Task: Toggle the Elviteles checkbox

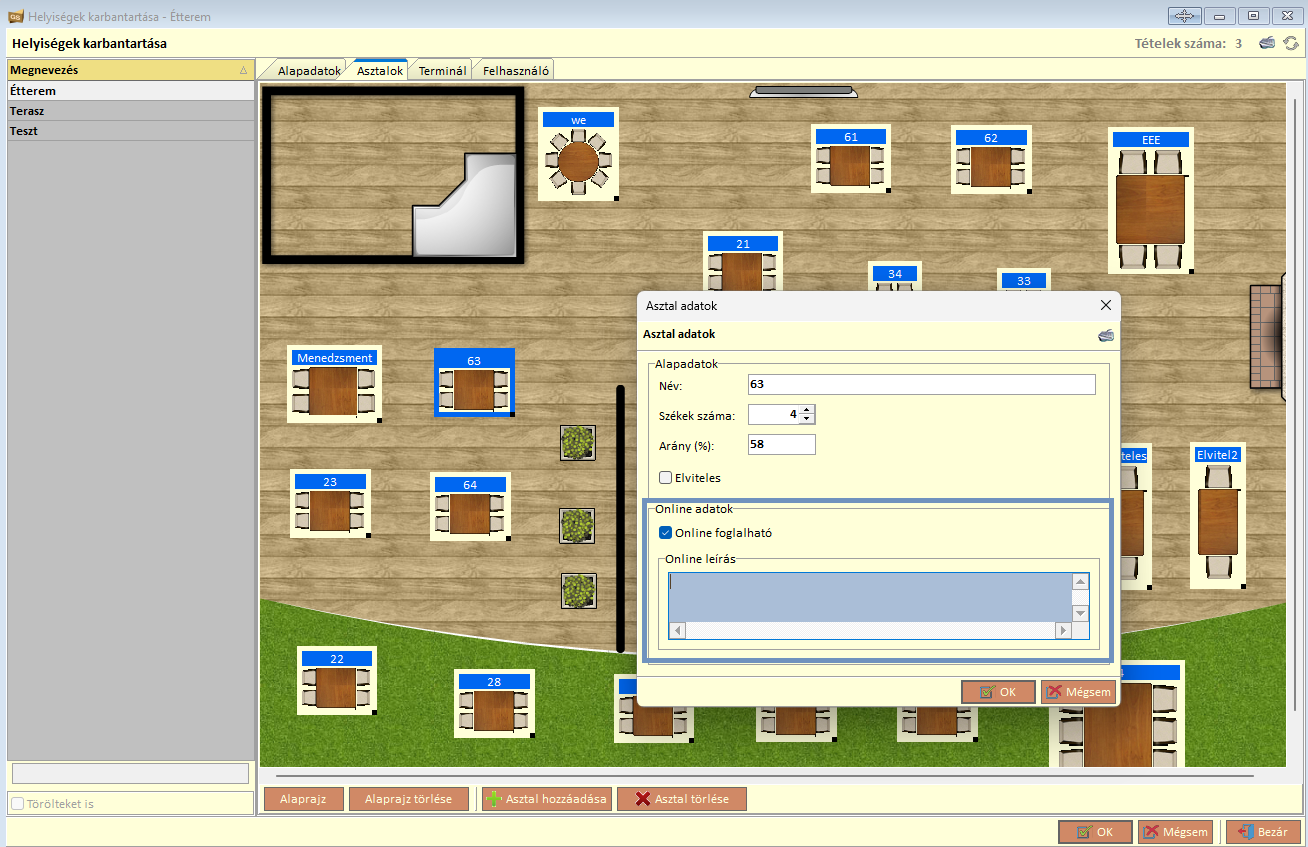Action: (666, 478)
